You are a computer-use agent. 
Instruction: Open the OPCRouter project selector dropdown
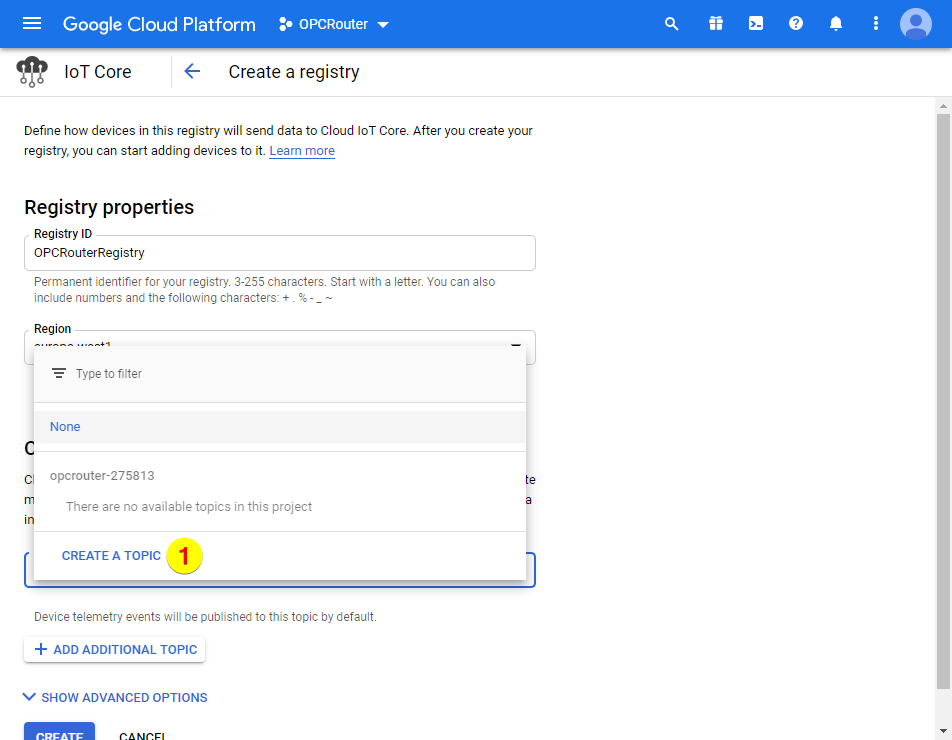click(x=333, y=23)
